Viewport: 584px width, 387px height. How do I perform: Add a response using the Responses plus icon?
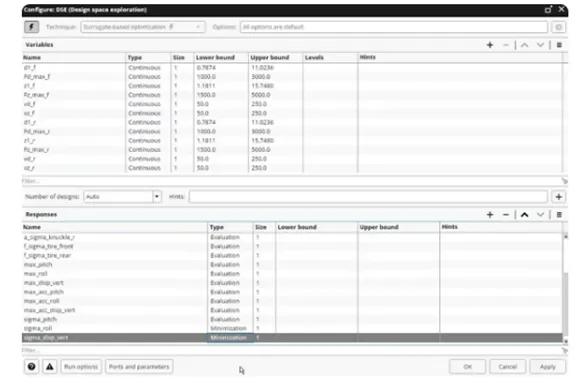pos(490,215)
